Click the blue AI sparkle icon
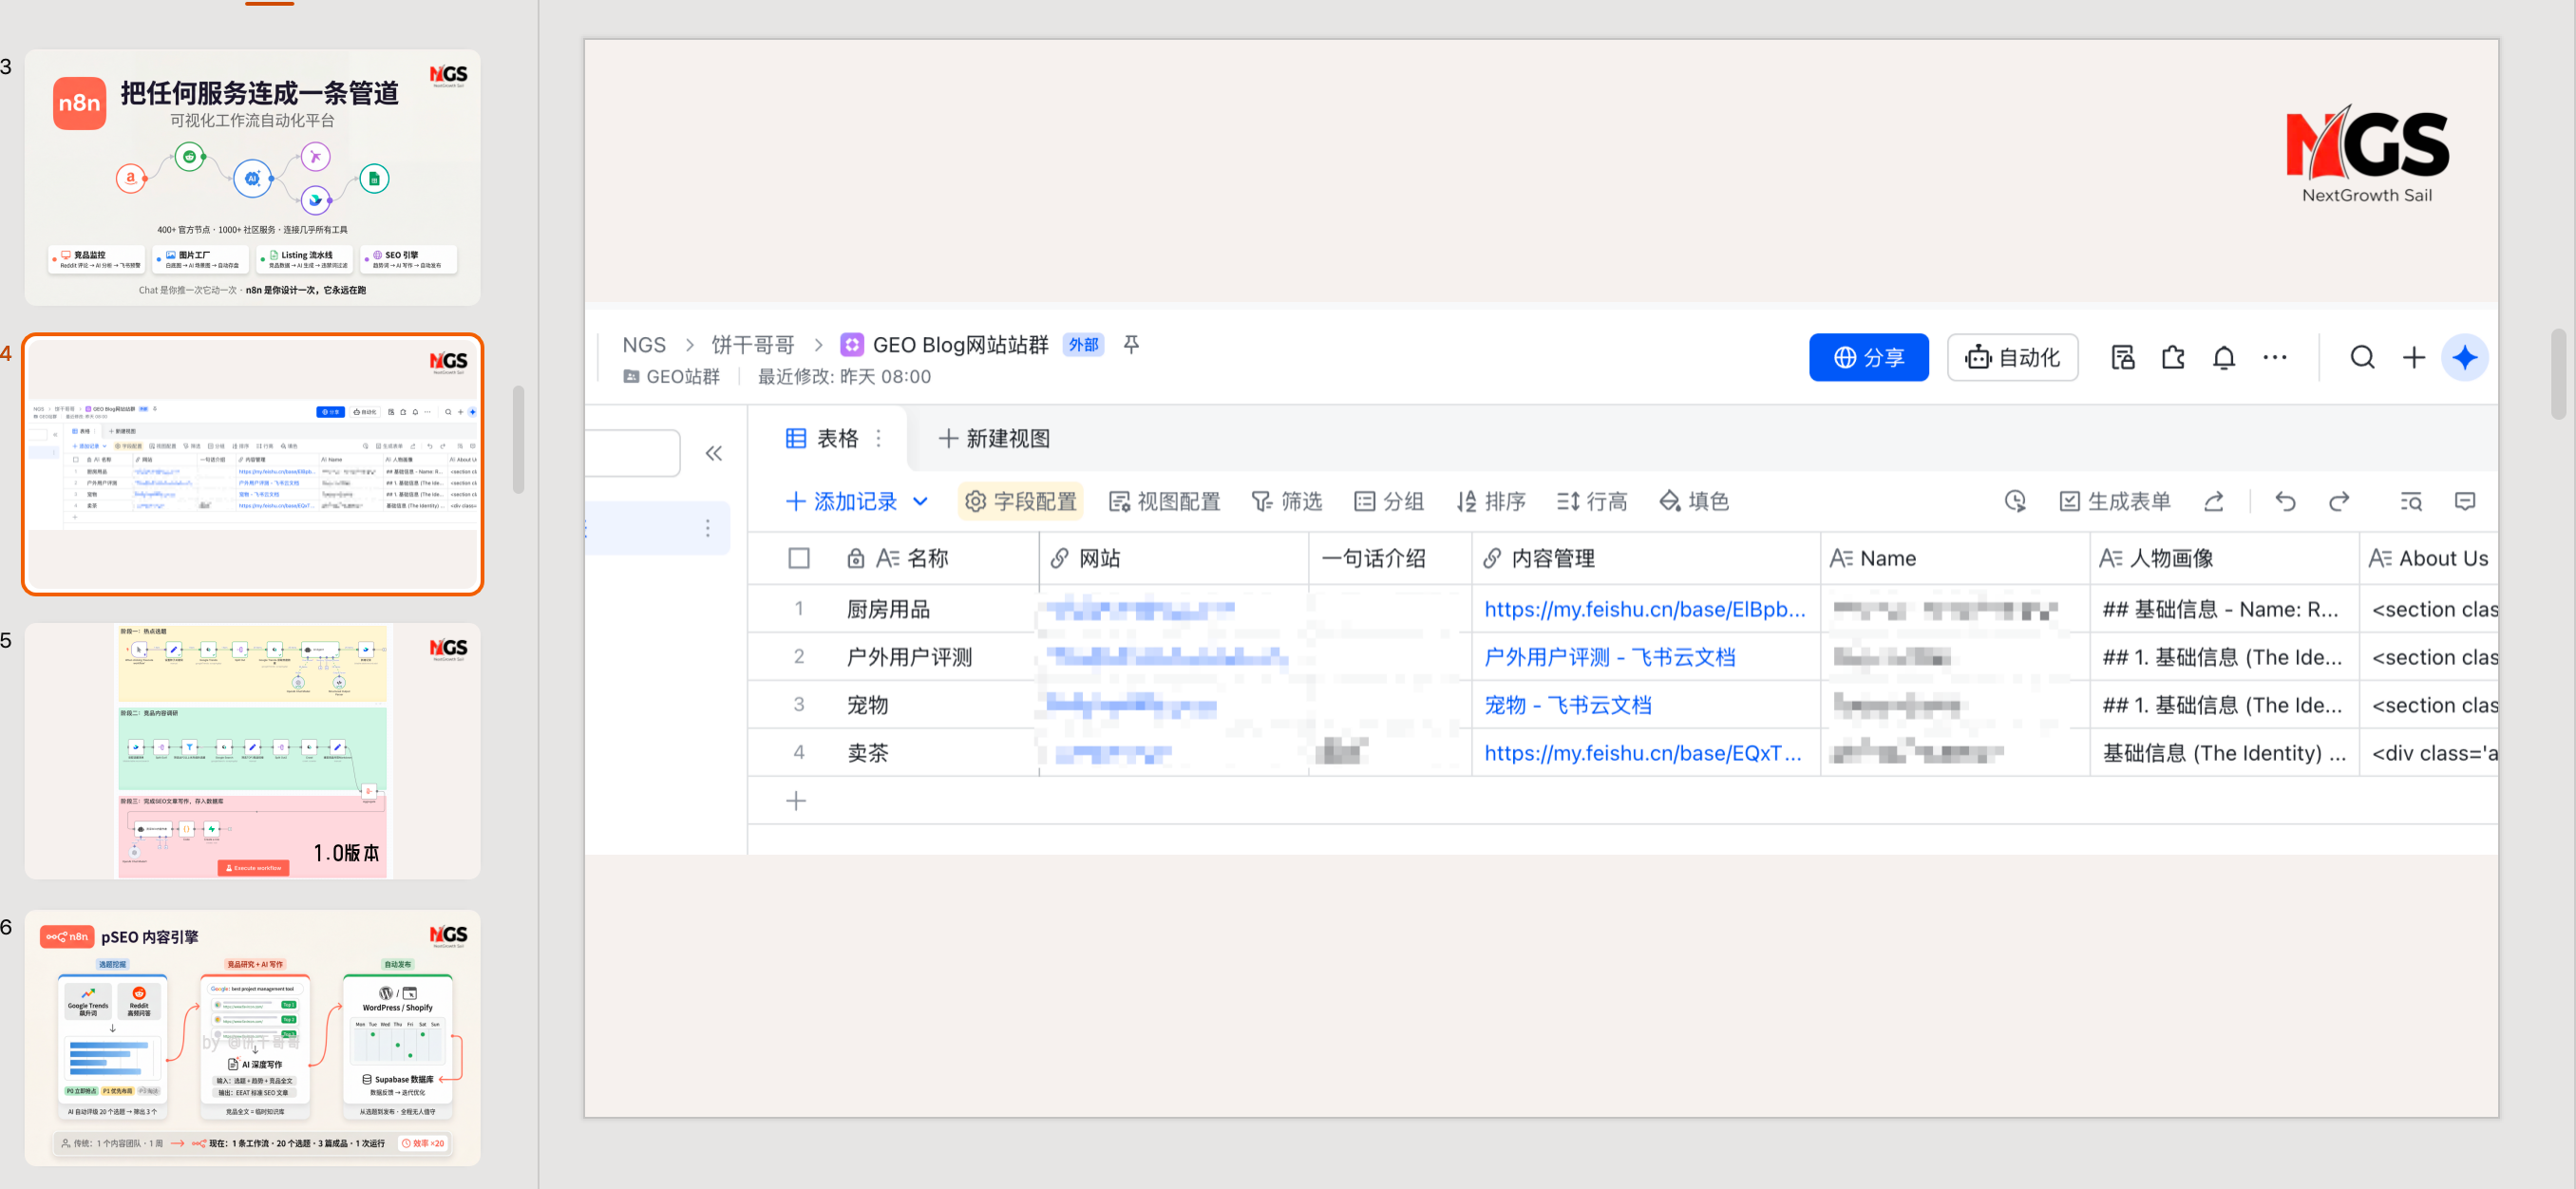Screen dimensions: 2576x1189 (2464, 358)
